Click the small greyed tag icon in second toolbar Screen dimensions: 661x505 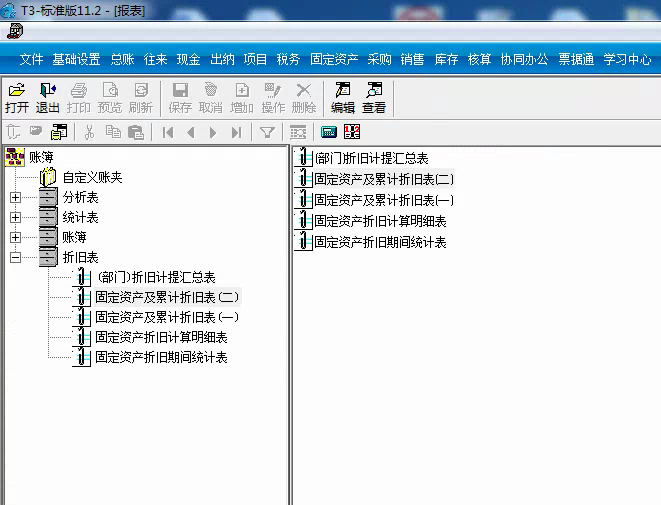[36, 131]
